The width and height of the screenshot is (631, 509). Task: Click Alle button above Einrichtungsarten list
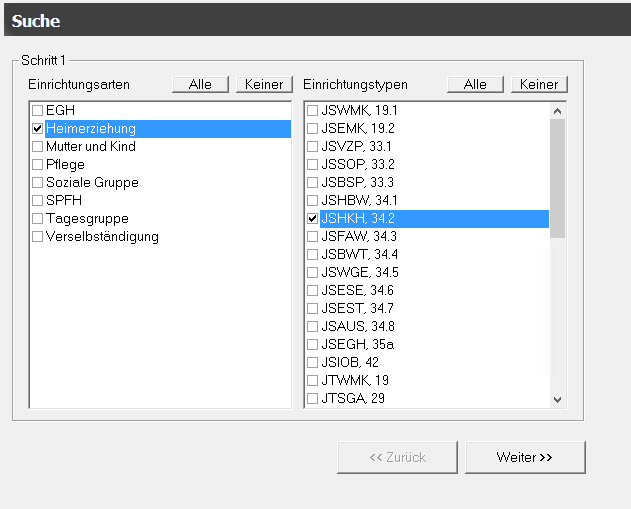pos(200,85)
